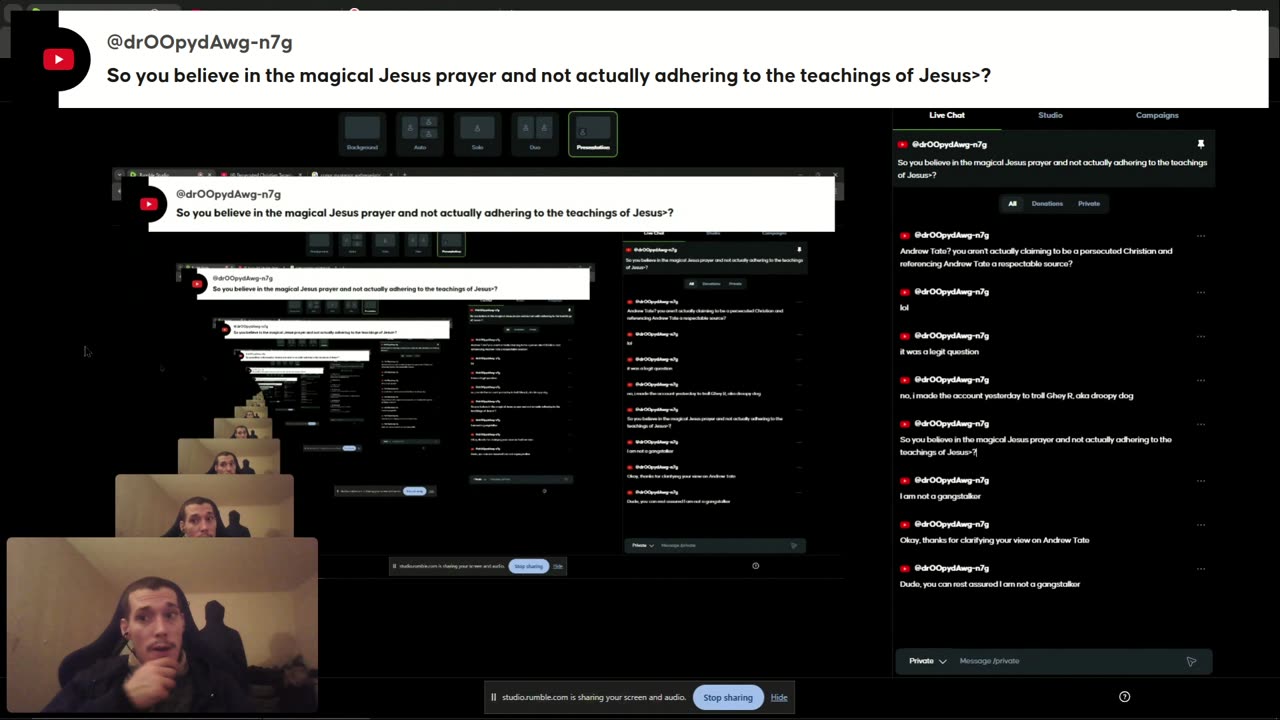
Task: Send the chat message
Action: (x=1191, y=661)
